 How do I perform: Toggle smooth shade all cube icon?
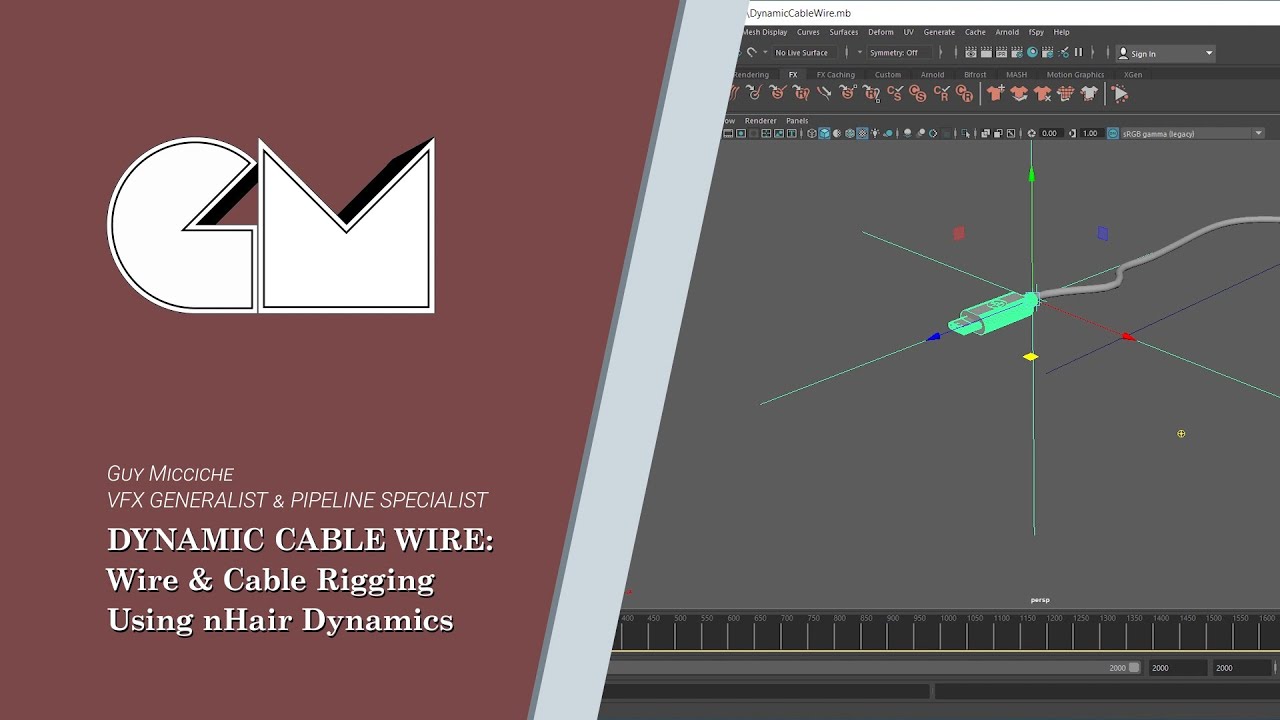click(x=824, y=133)
